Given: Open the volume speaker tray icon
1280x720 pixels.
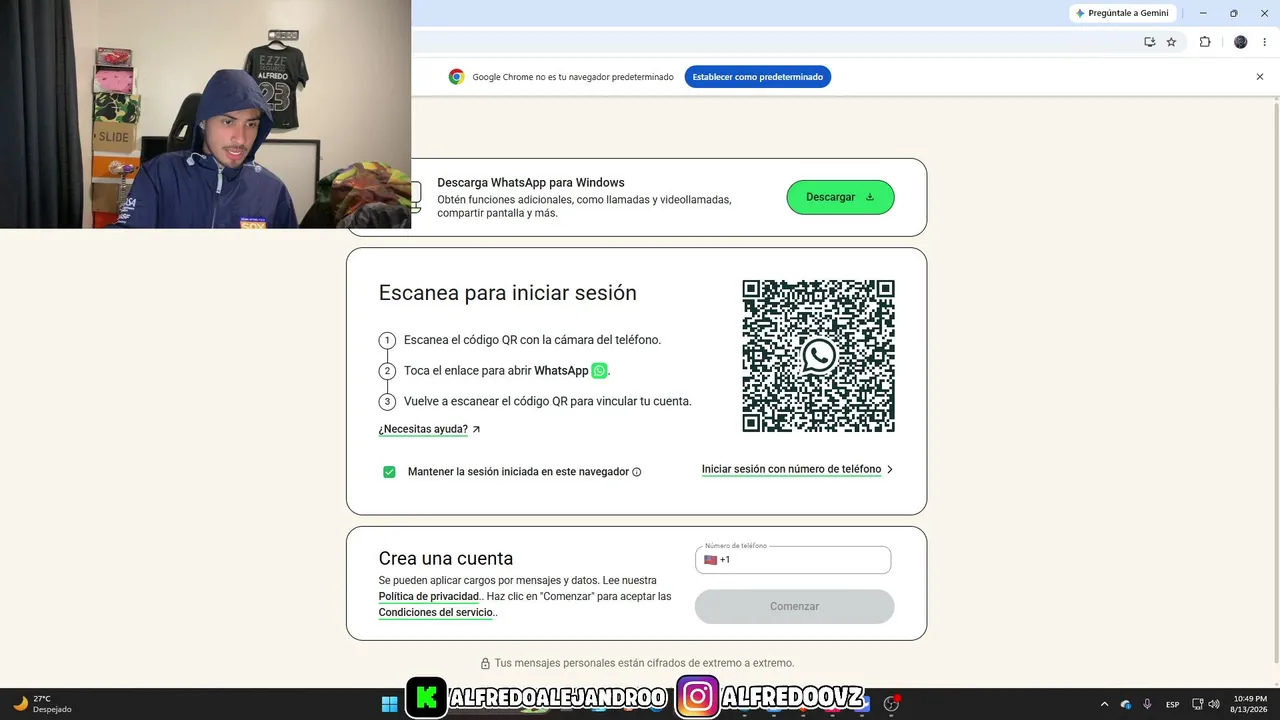Looking at the screenshot, I should [x=1214, y=704].
